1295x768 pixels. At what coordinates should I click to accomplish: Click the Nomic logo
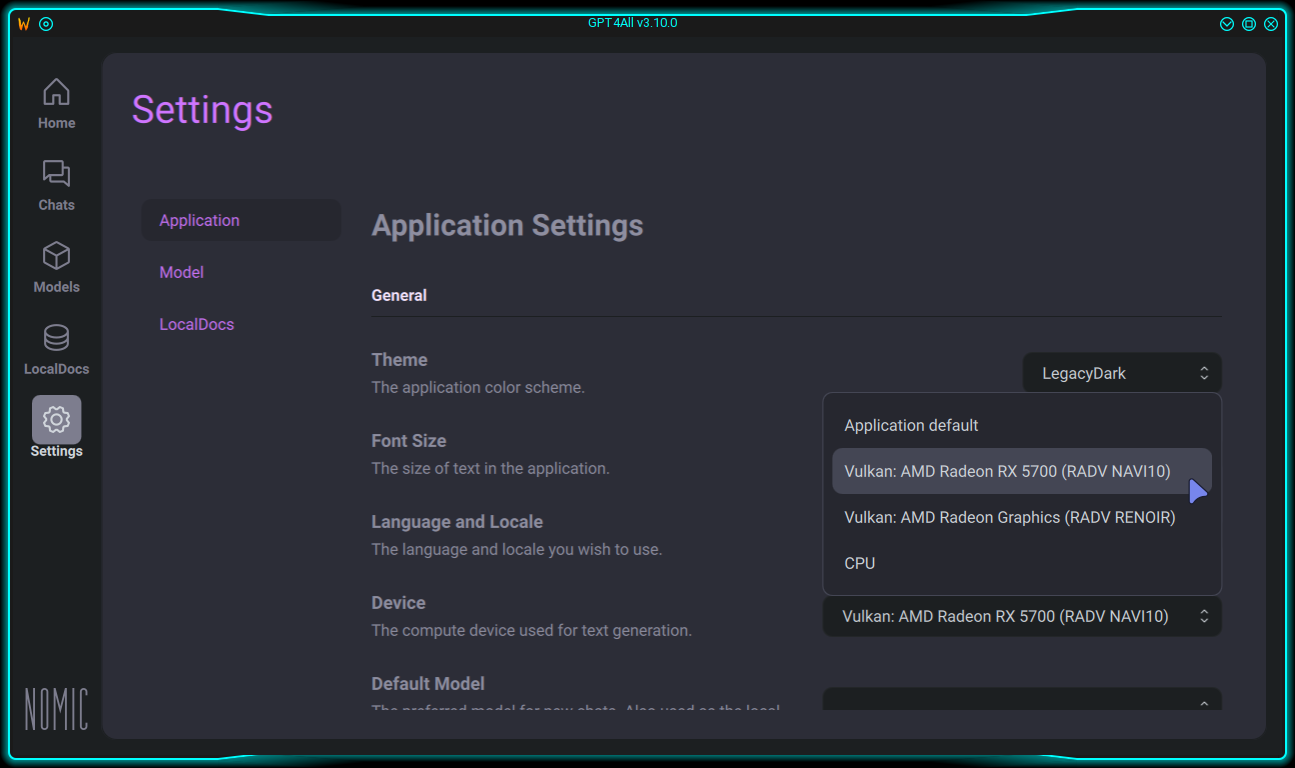[x=56, y=708]
